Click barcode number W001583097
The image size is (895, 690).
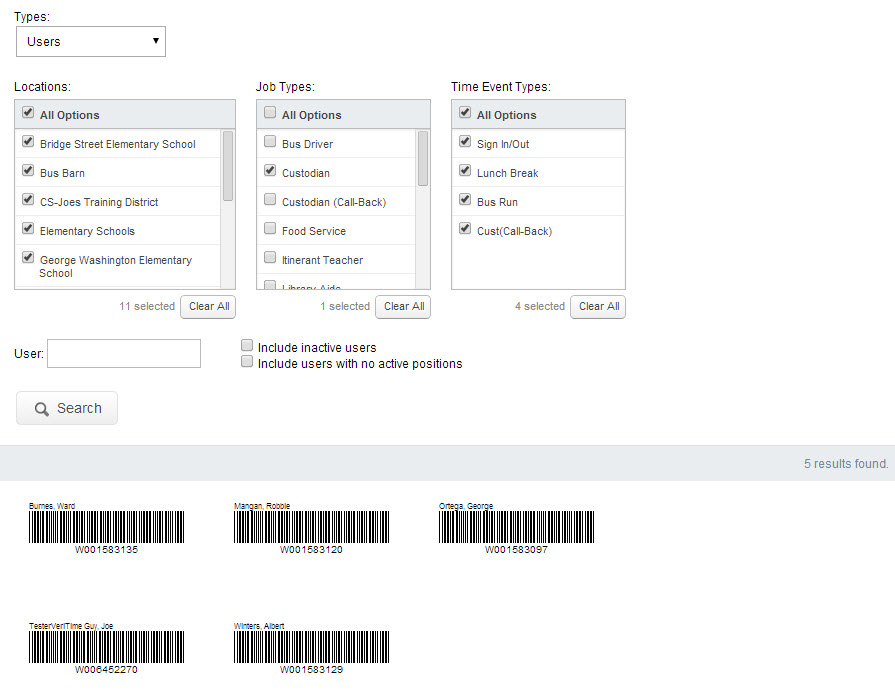click(x=517, y=550)
